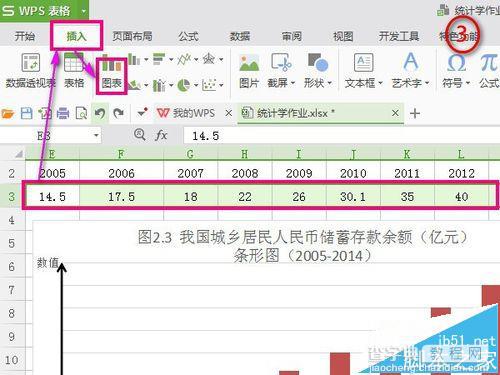Open the 视图 (View) tab
500x375 pixels.
click(343, 36)
